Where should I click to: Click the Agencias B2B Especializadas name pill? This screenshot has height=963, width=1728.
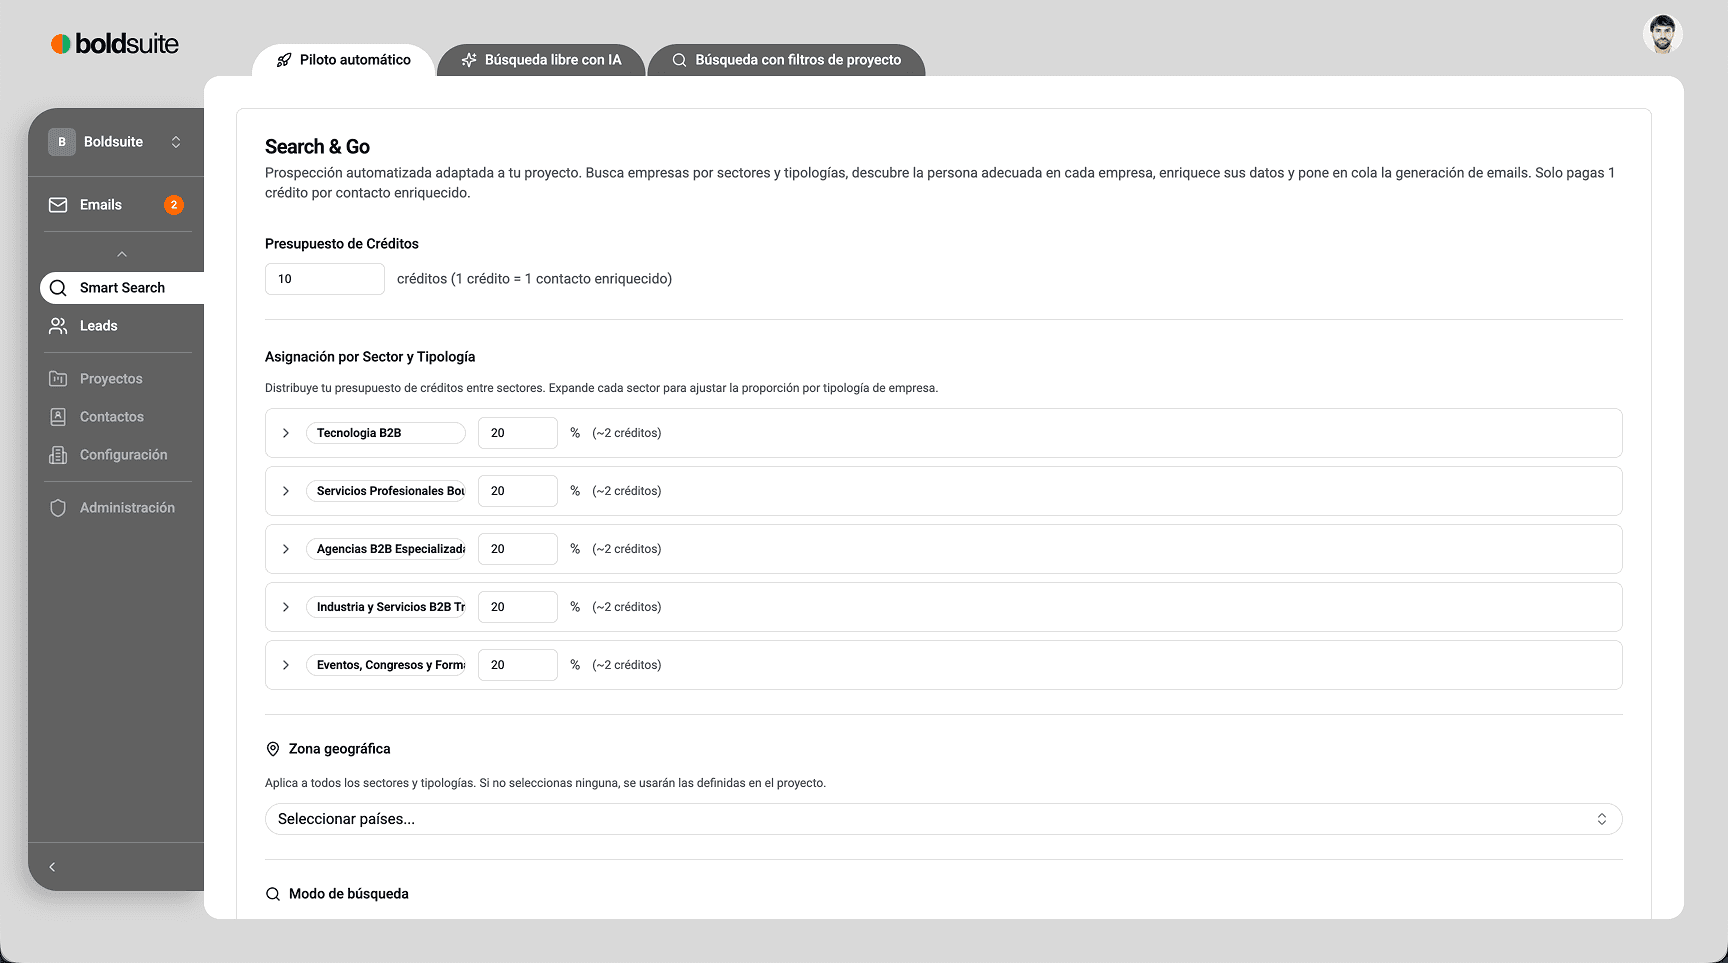[x=386, y=549]
